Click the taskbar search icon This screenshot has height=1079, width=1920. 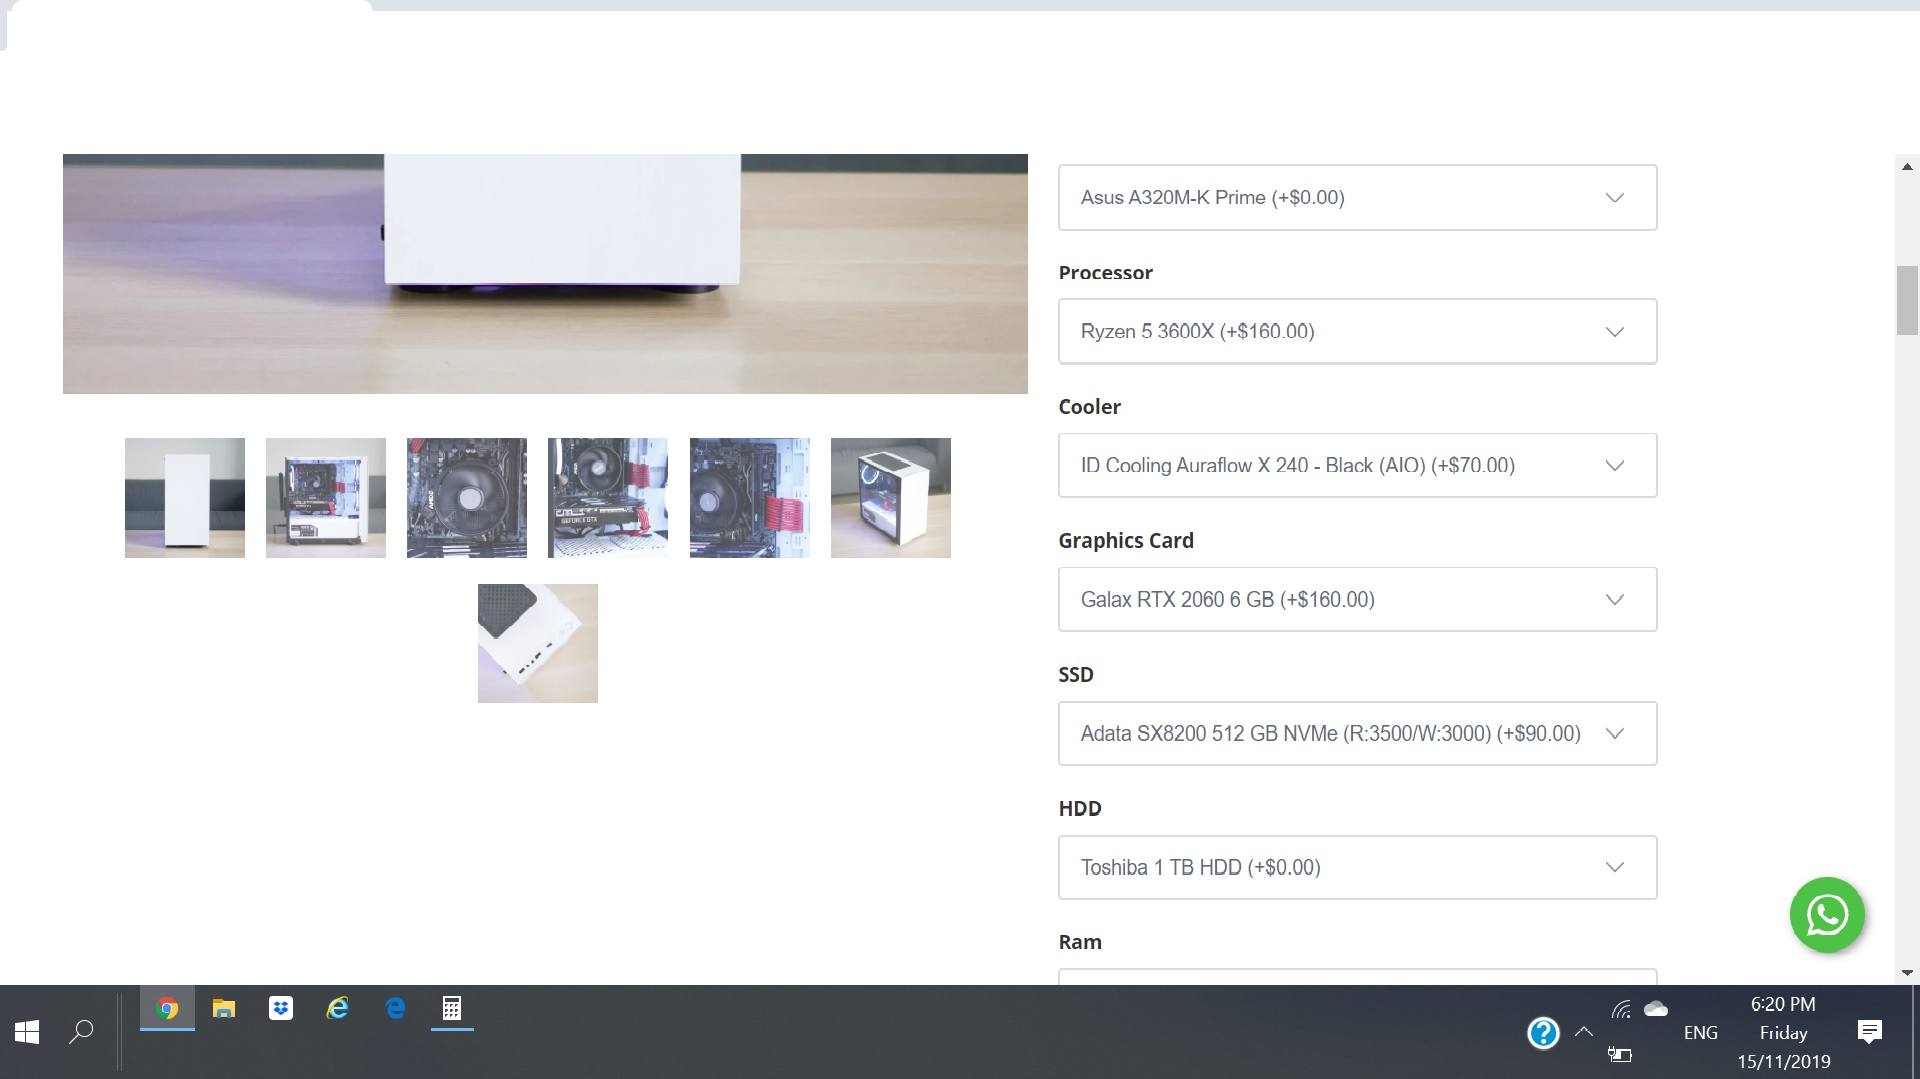81,1032
